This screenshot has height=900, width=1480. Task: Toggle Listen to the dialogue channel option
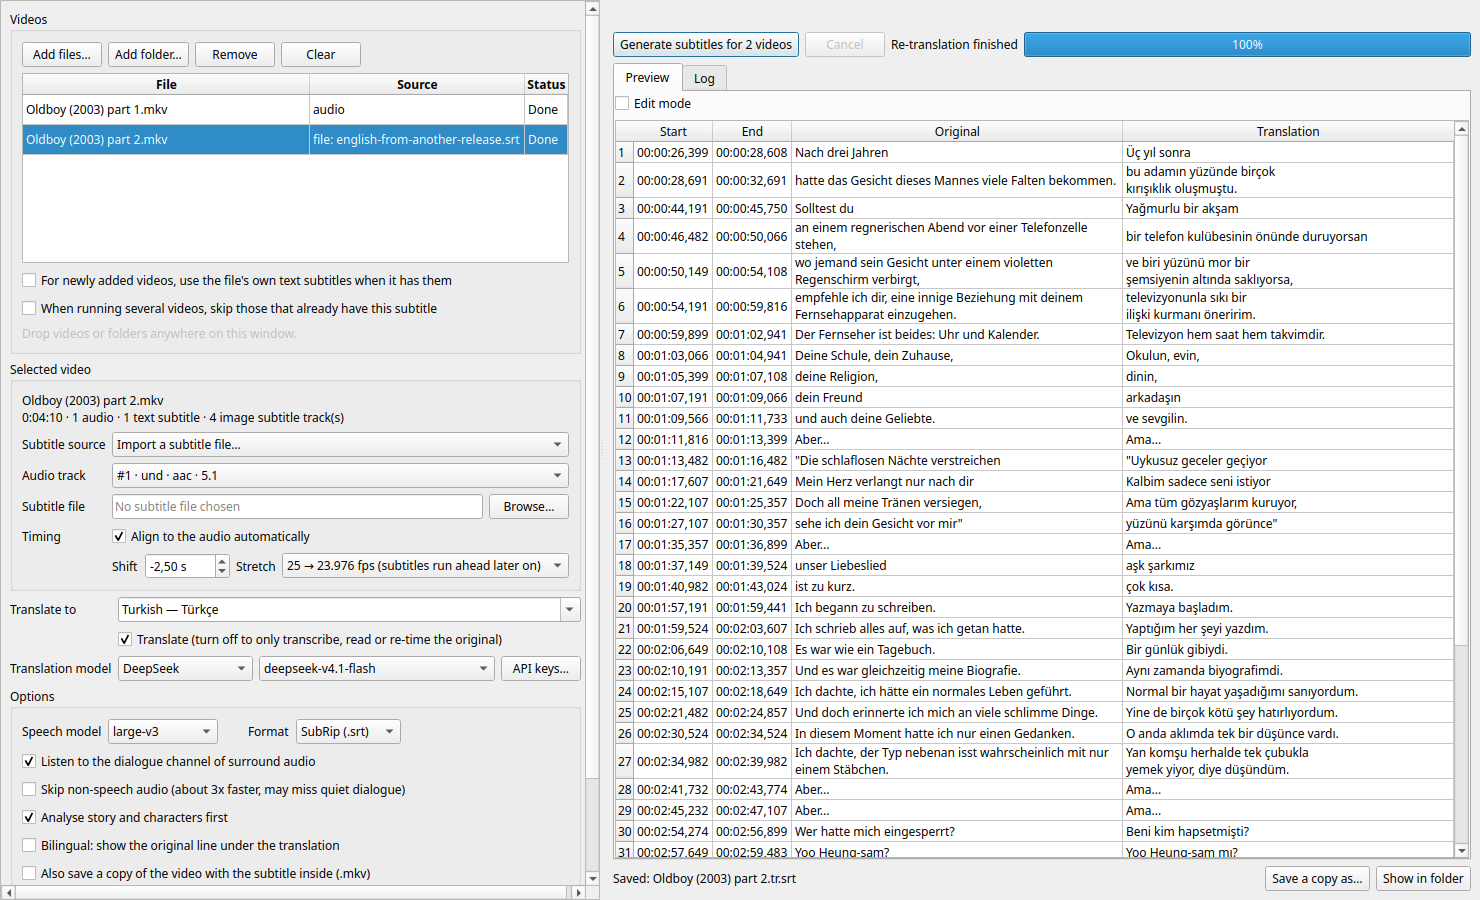[30, 762]
